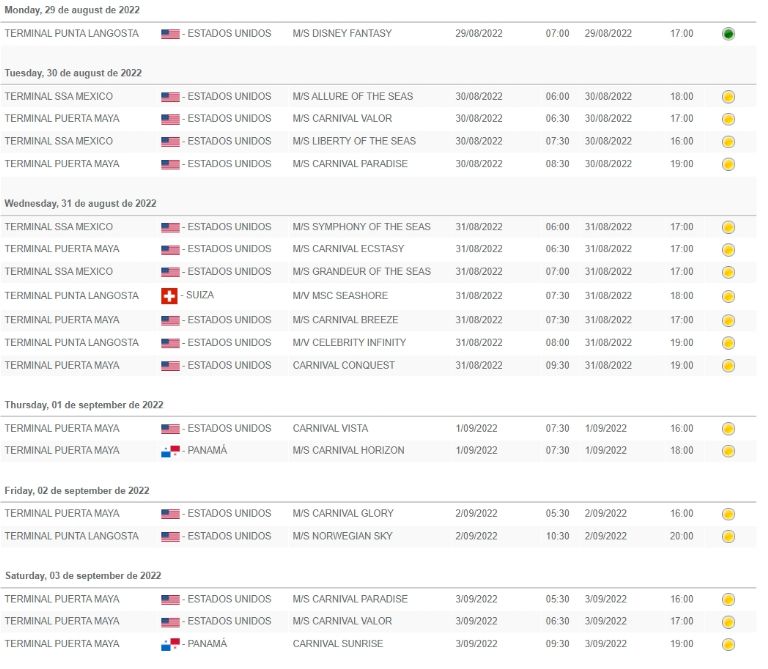This screenshot has width=768, height=669.
Task: Select the Monday, 29 de august de 2022 heading
Action: click(x=72, y=10)
